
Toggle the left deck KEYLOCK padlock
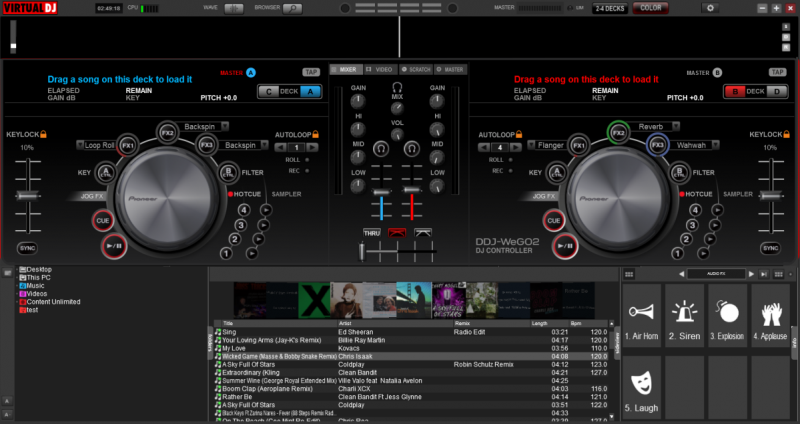43,134
